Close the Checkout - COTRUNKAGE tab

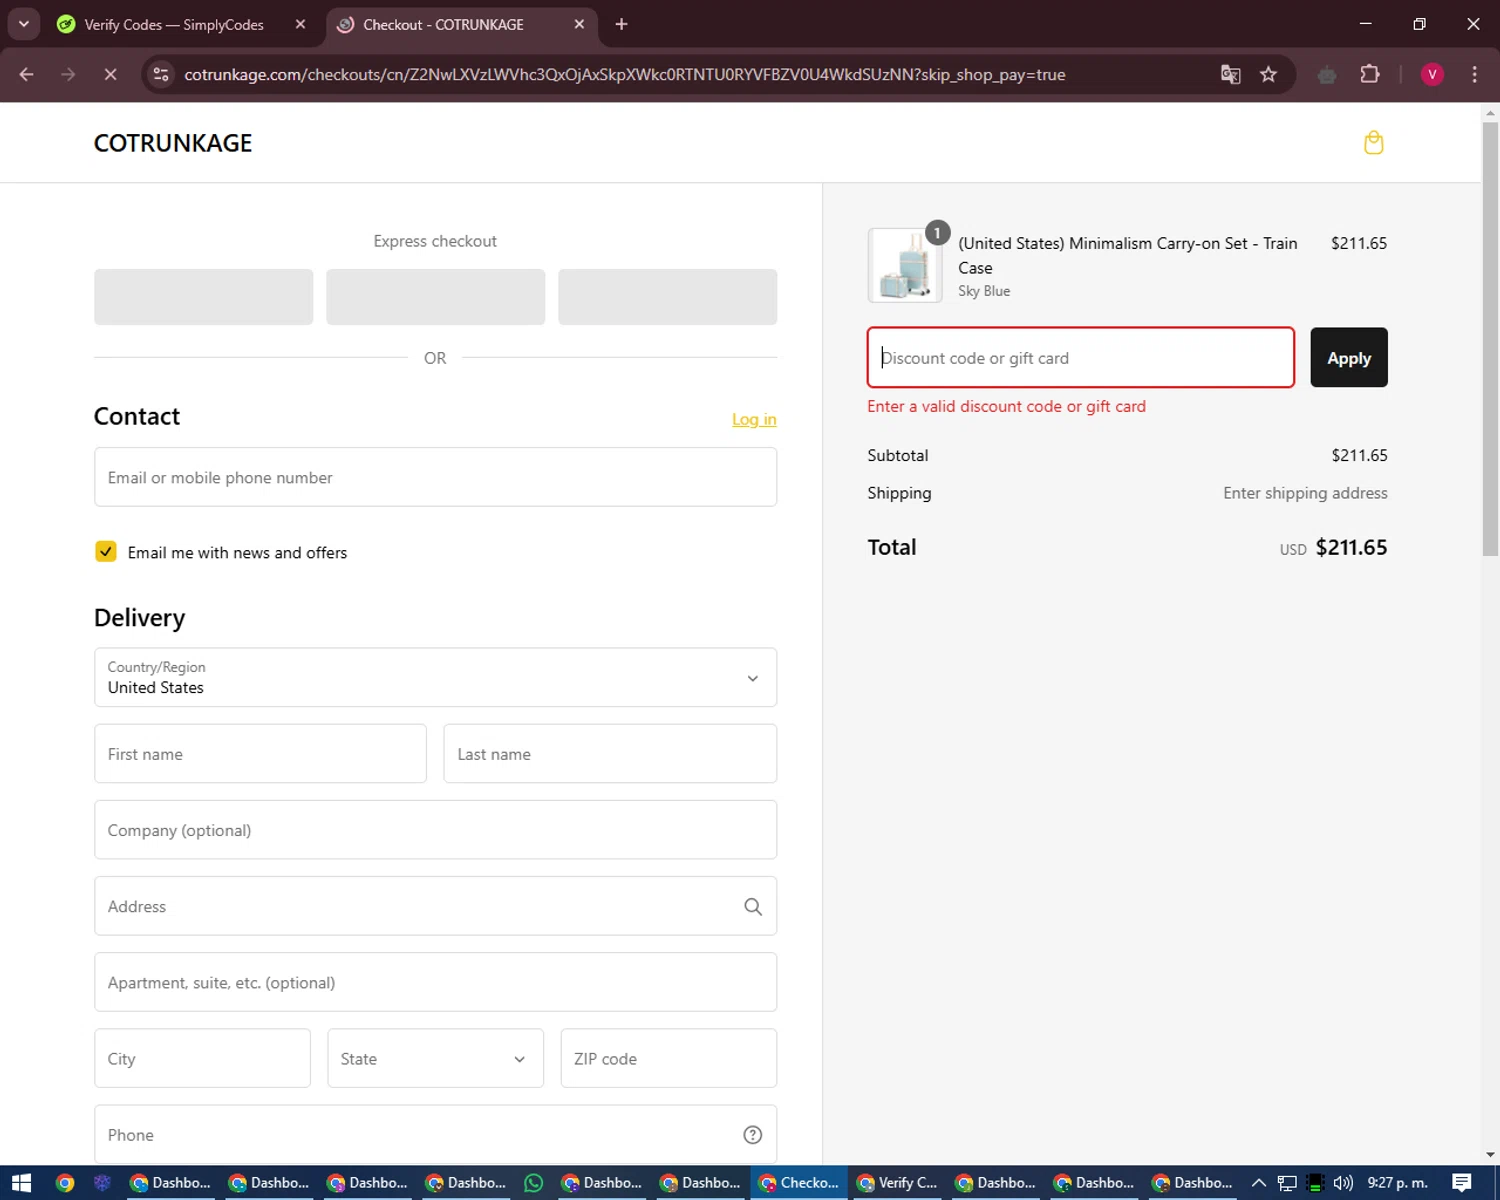[579, 24]
